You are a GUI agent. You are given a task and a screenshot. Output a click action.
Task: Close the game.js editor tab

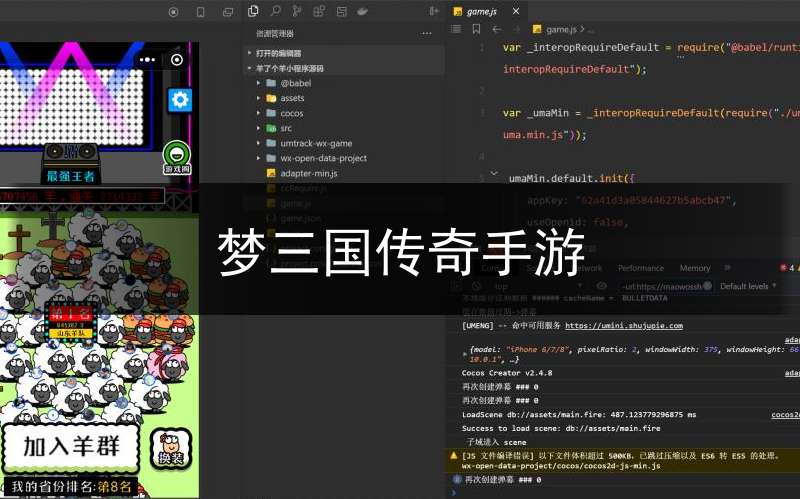pyautogui.click(x=516, y=11)
